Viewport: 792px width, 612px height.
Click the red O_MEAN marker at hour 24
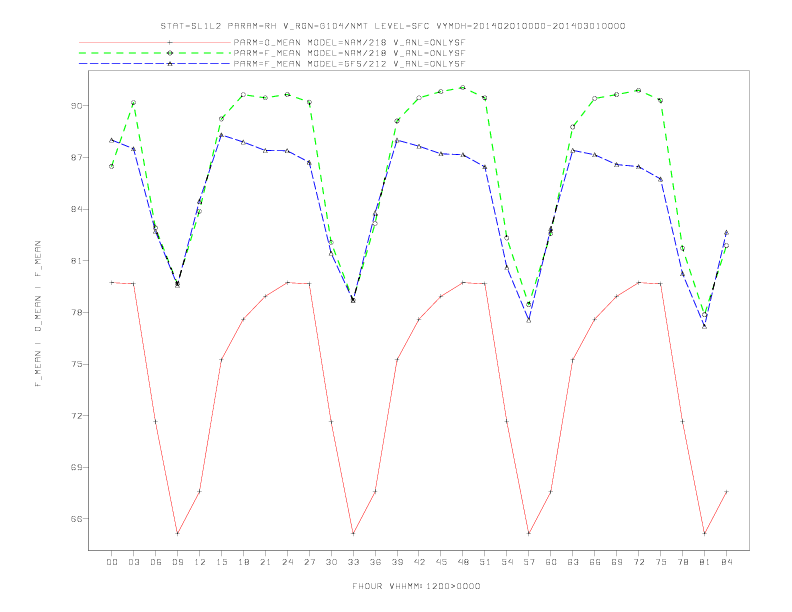(287, 282)
